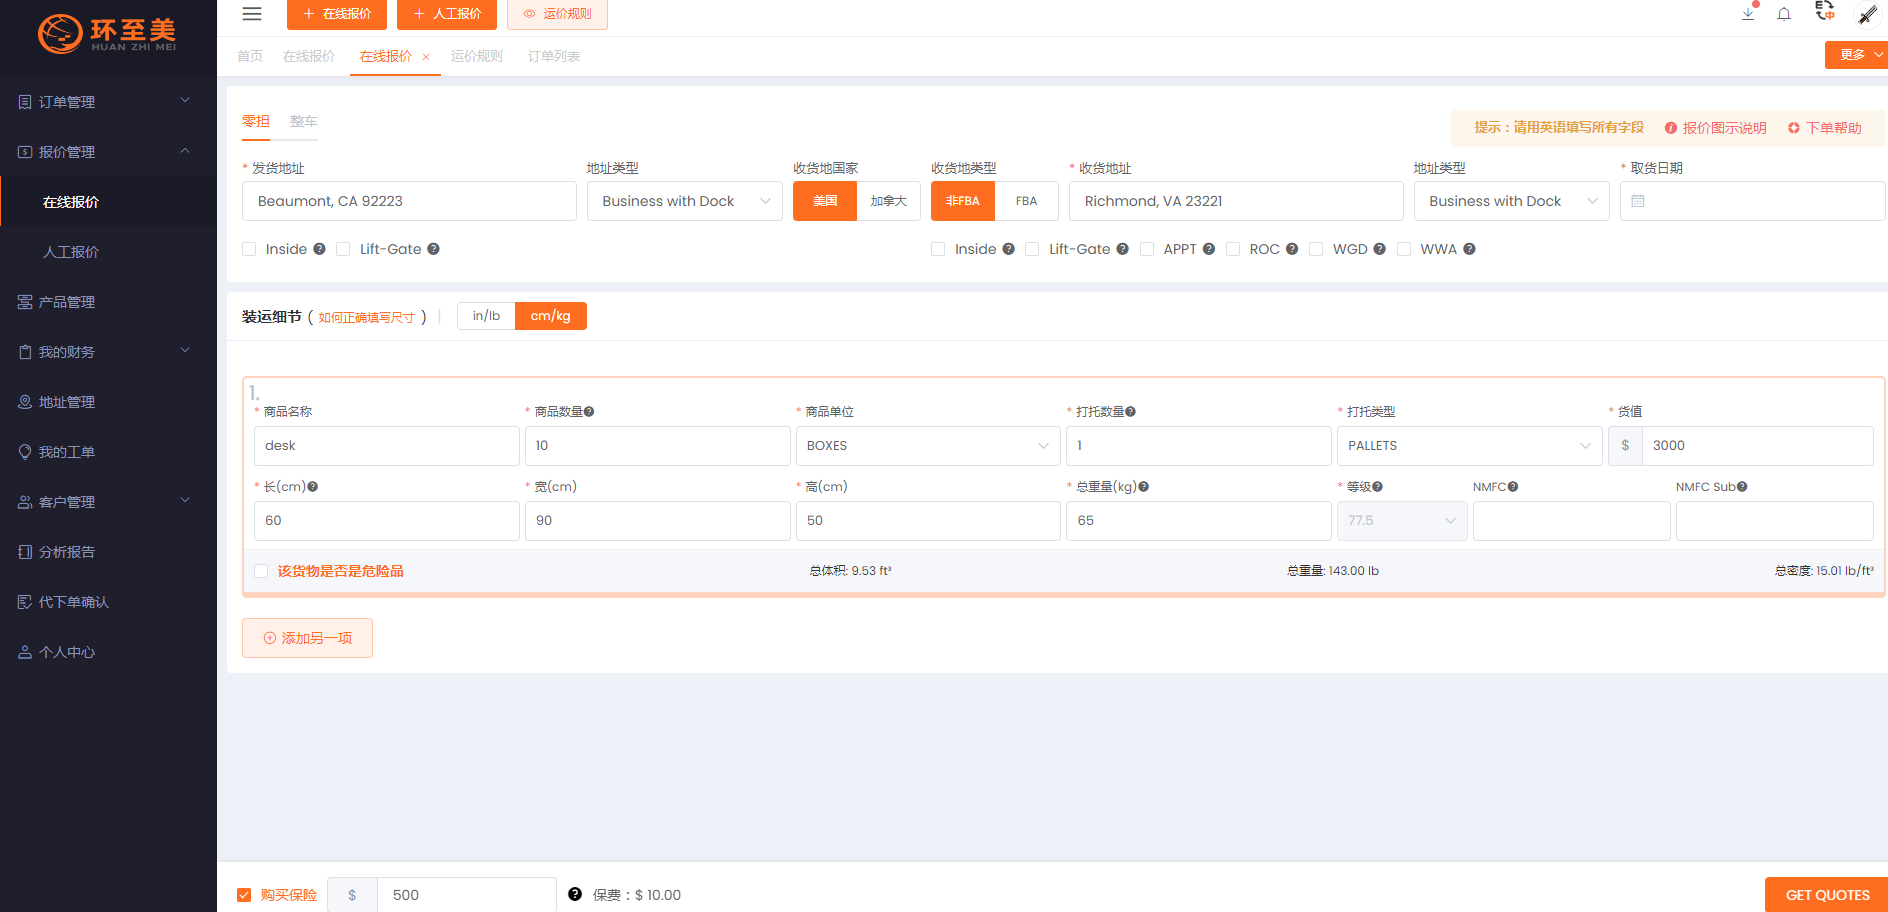This screenshot has width=1888, height=912.
Task: Click the insurance help question icon
Action: pyautogui.click(x=575, y=894)
